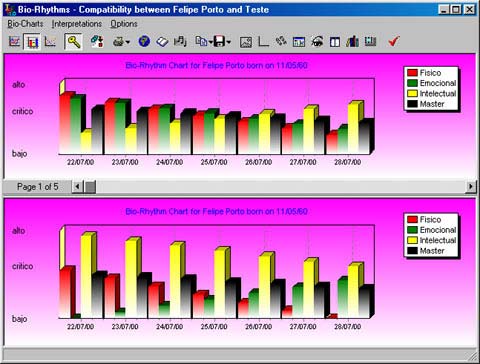This screenshot has height=364, width=480.
Task: Open the book help icon
Action: [x=162, y=42]
